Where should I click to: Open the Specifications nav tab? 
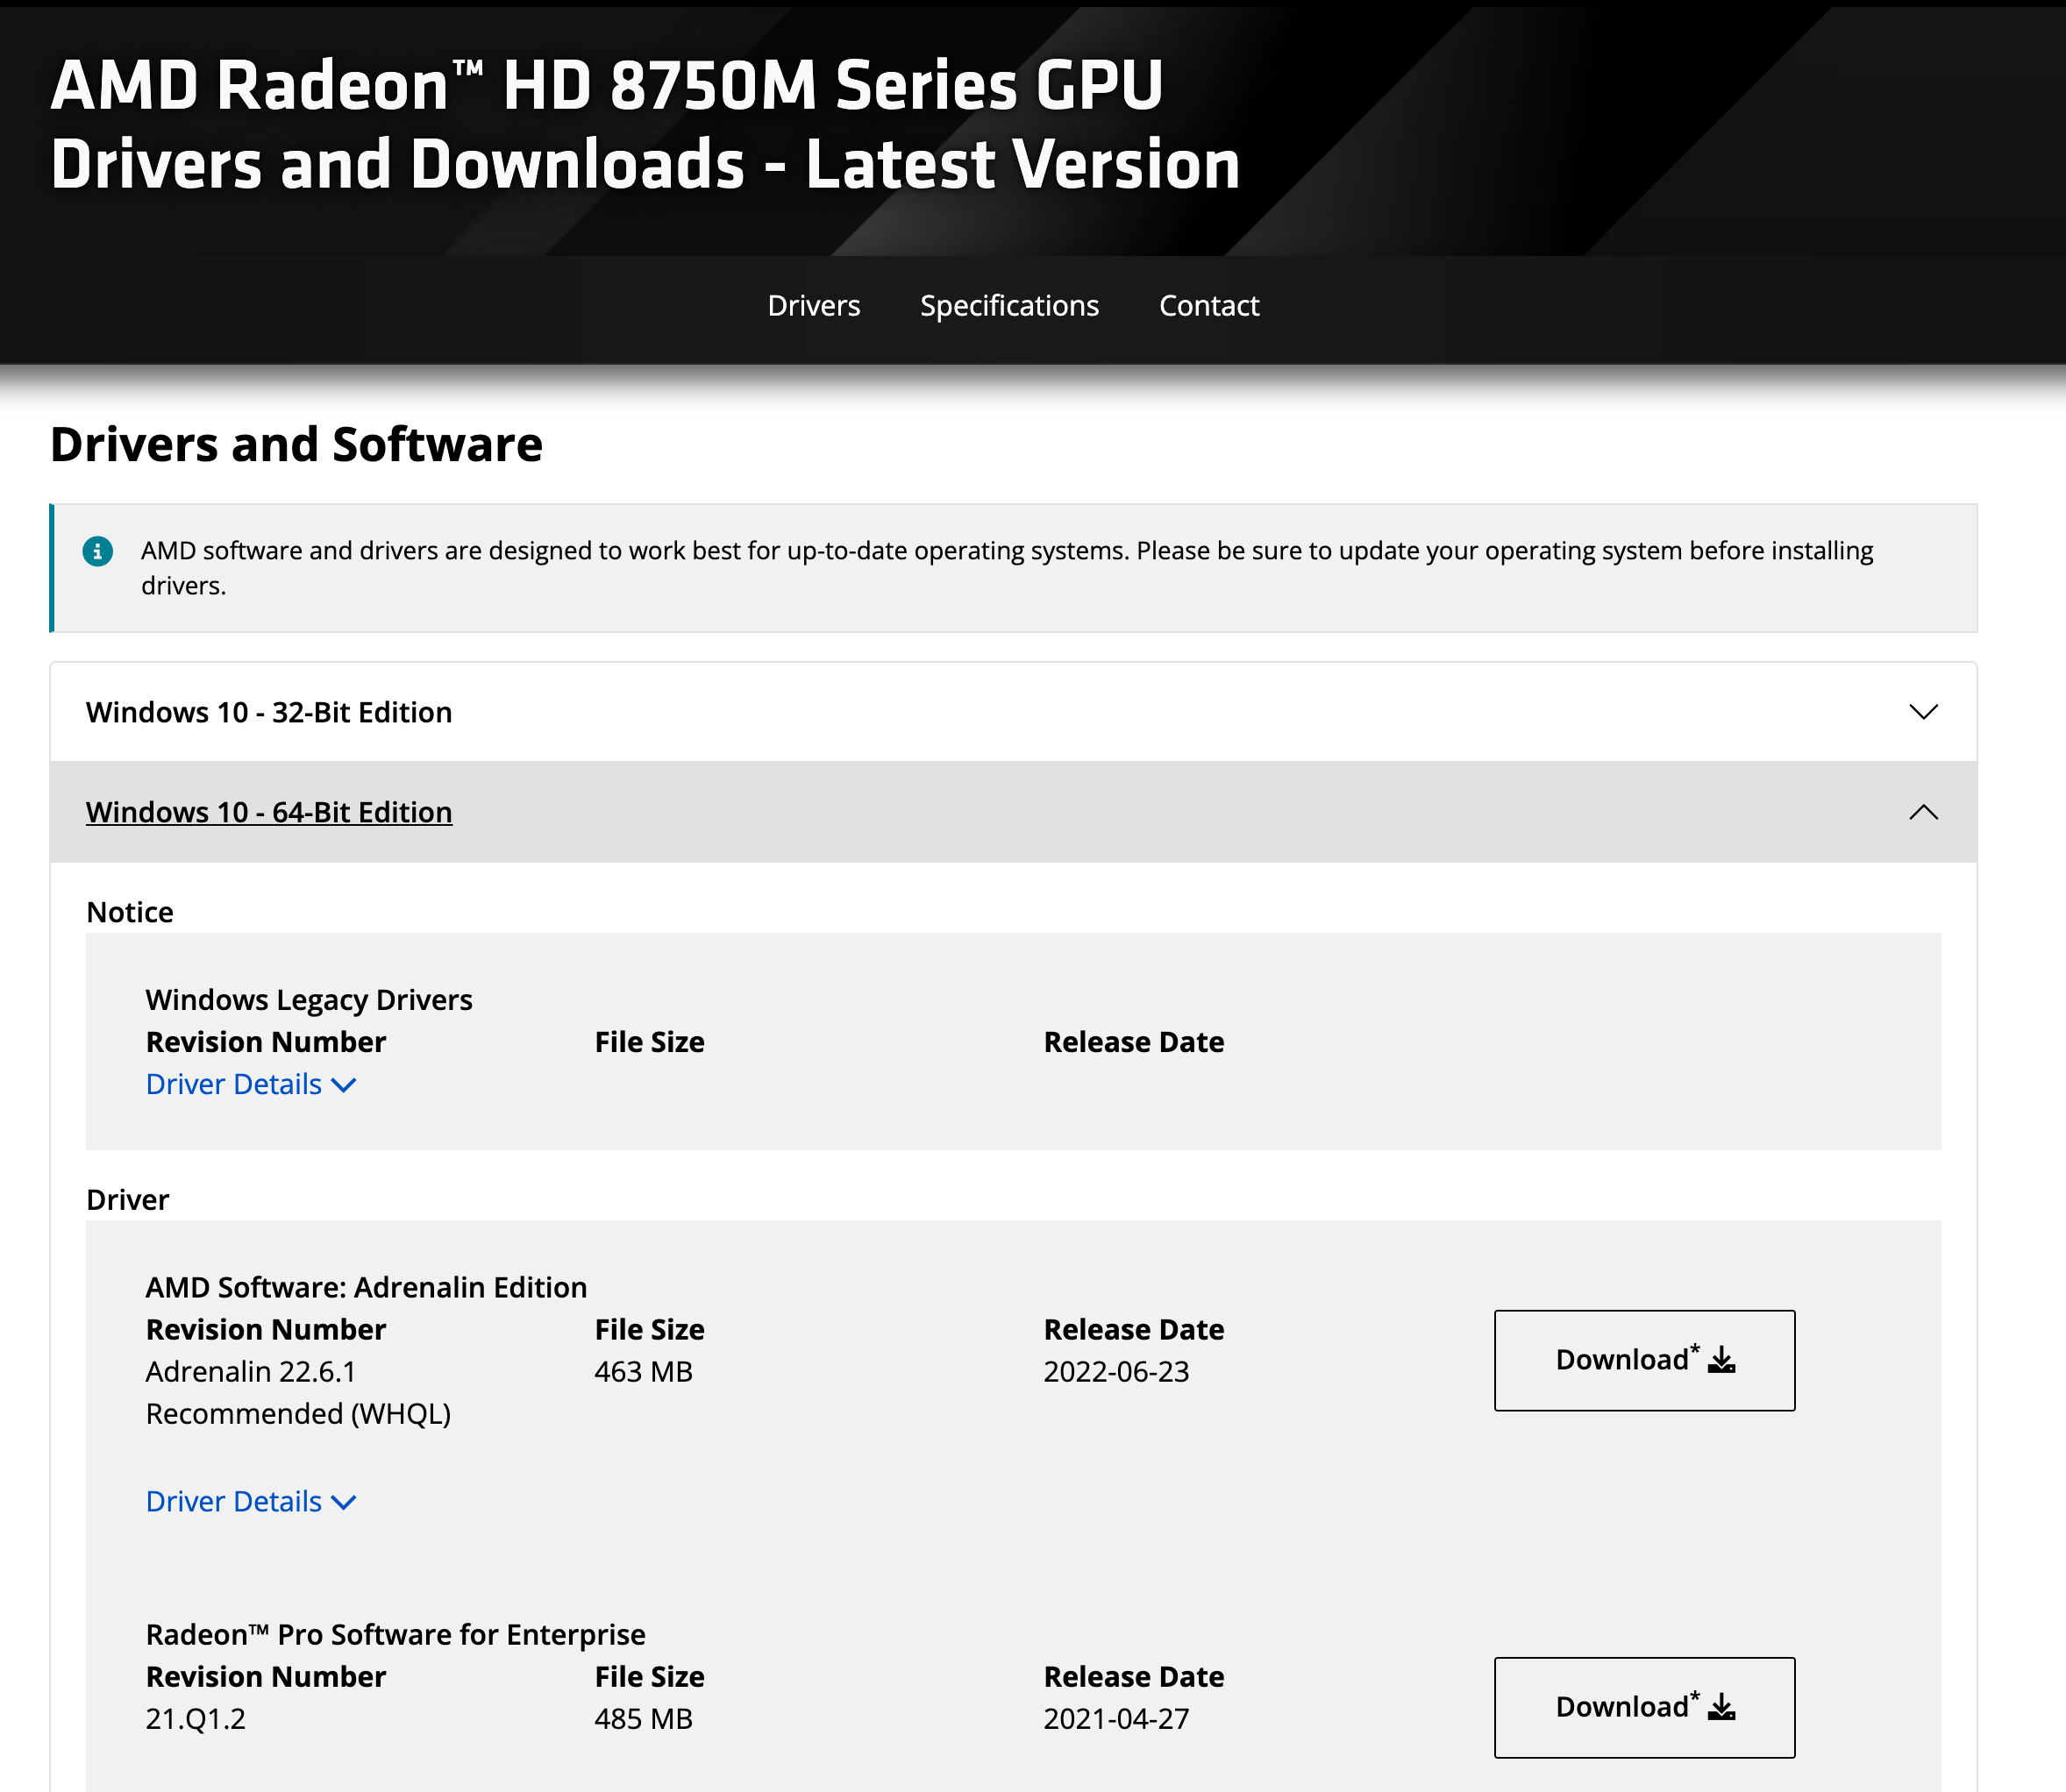click(1008, 305)
